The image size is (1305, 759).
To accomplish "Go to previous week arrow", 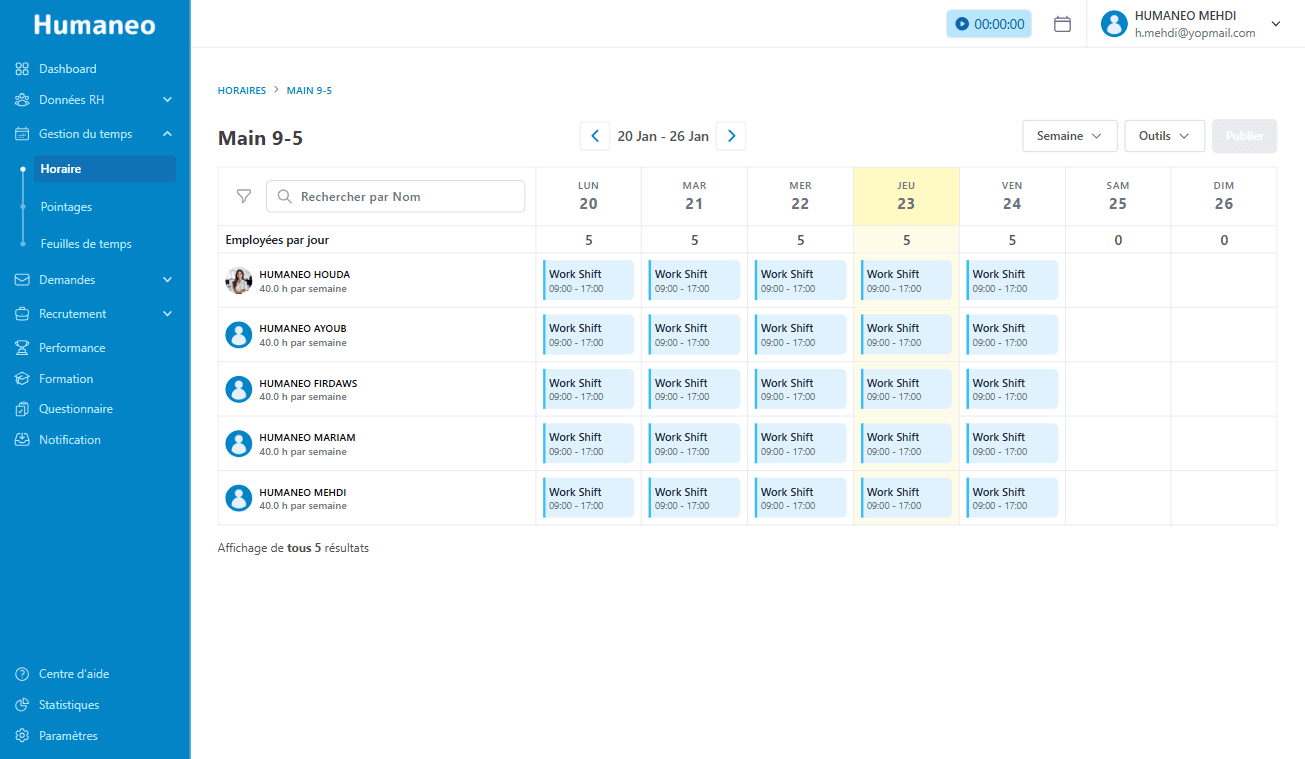I will coord(595,136).
